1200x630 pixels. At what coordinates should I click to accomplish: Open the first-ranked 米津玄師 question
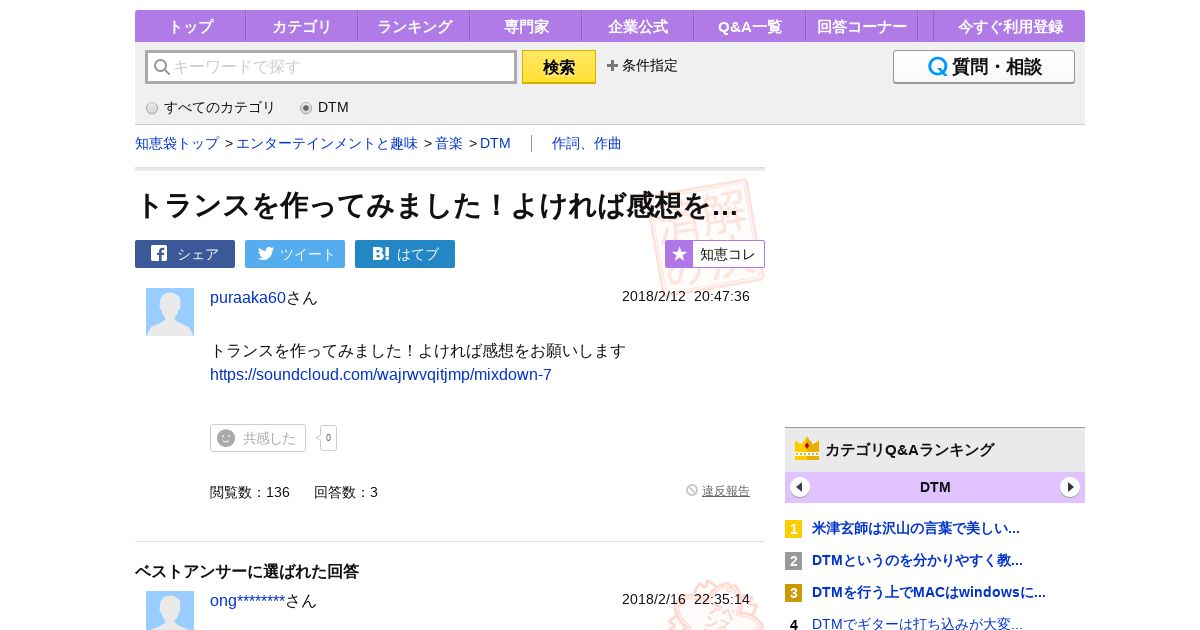pos(915,528)
